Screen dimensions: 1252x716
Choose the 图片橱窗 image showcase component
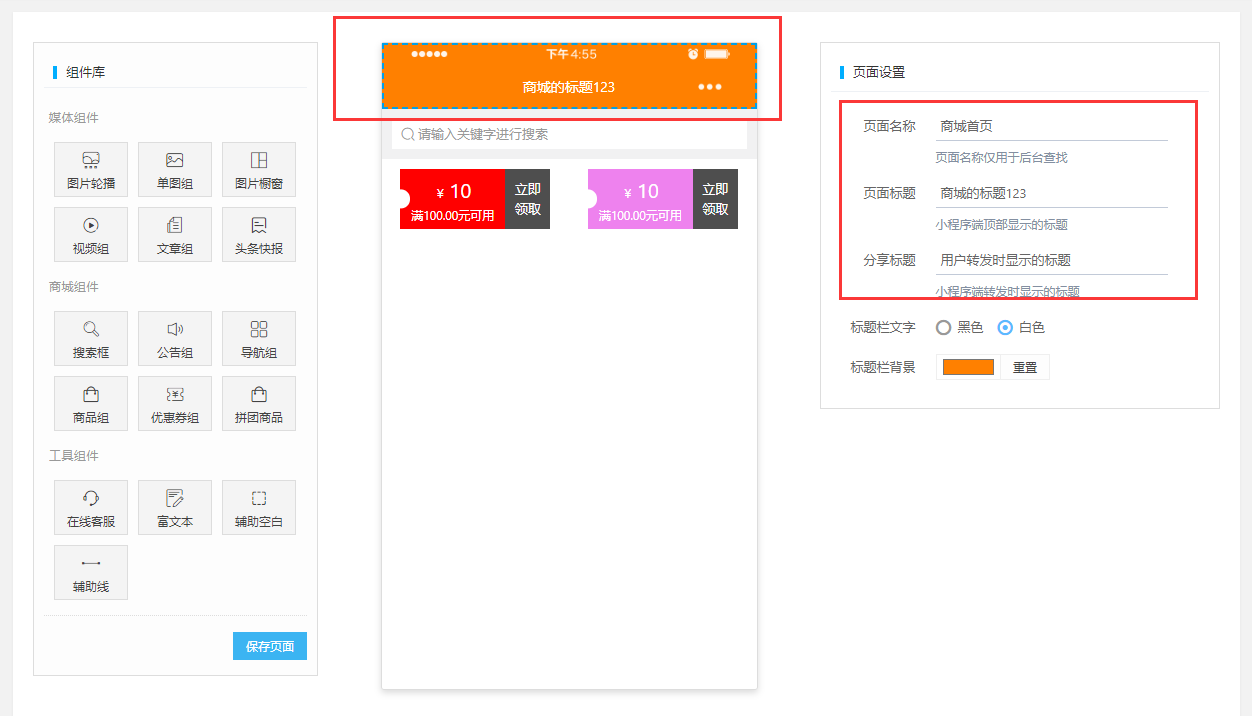(259, 169)
